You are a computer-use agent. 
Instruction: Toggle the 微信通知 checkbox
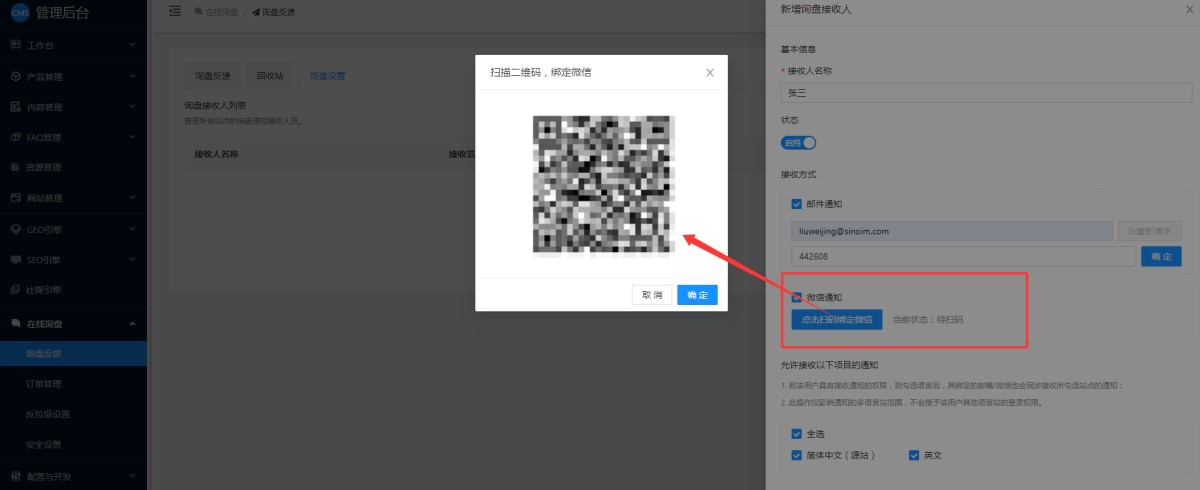click(x=797, y=297)
